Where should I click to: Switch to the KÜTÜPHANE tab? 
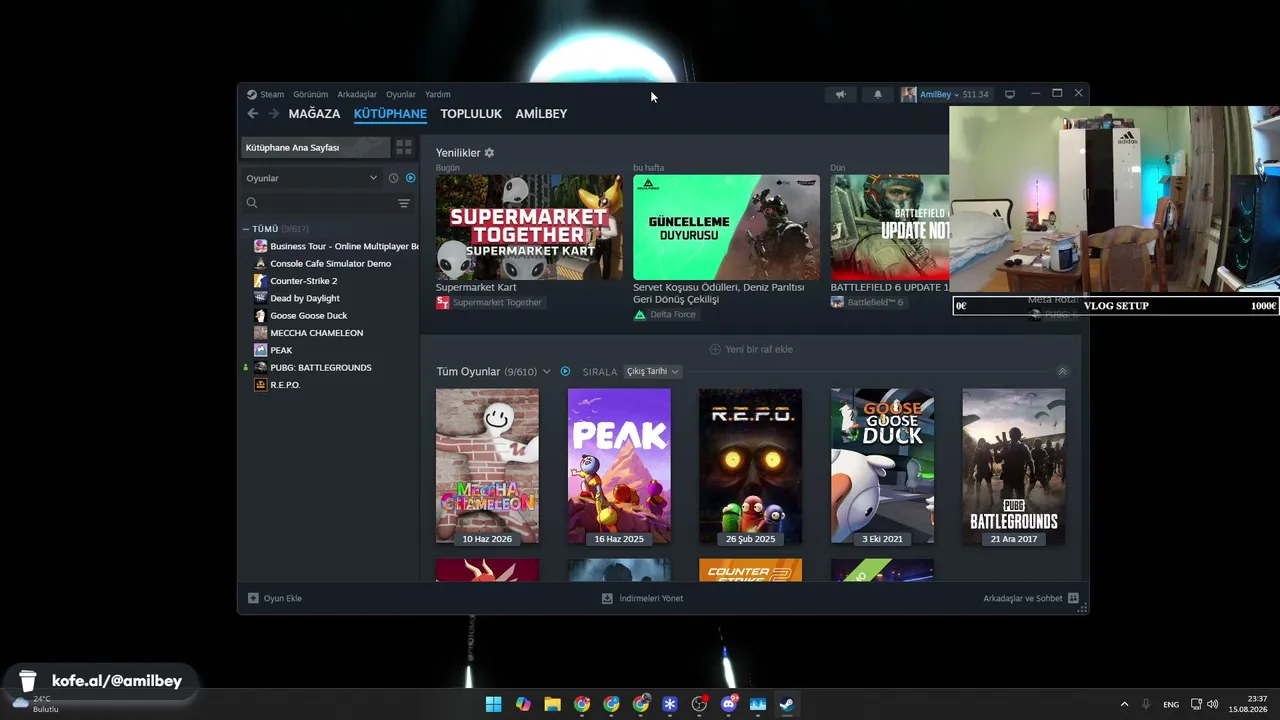[390, 114]
